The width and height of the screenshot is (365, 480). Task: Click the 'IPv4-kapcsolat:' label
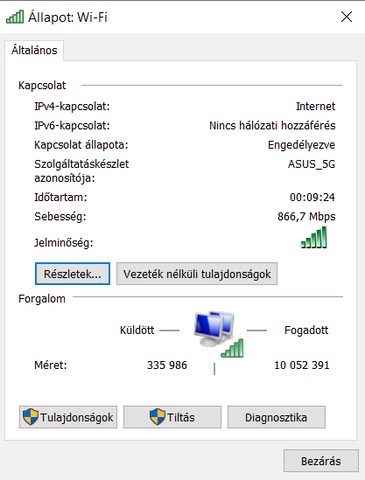click(72, 106)
